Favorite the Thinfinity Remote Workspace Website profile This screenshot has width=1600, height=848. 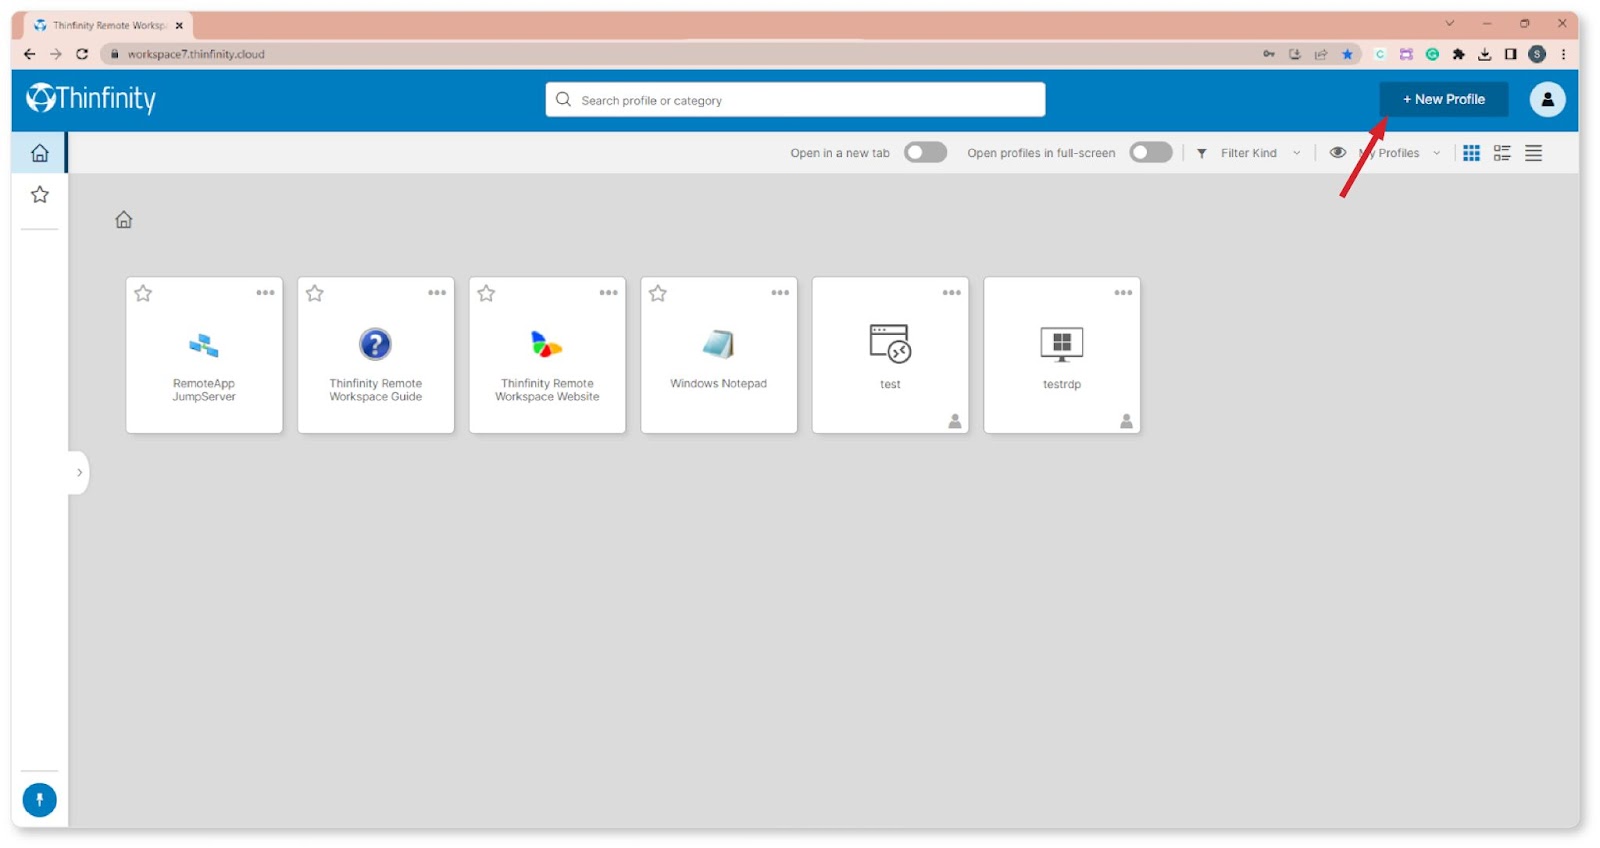487,293
